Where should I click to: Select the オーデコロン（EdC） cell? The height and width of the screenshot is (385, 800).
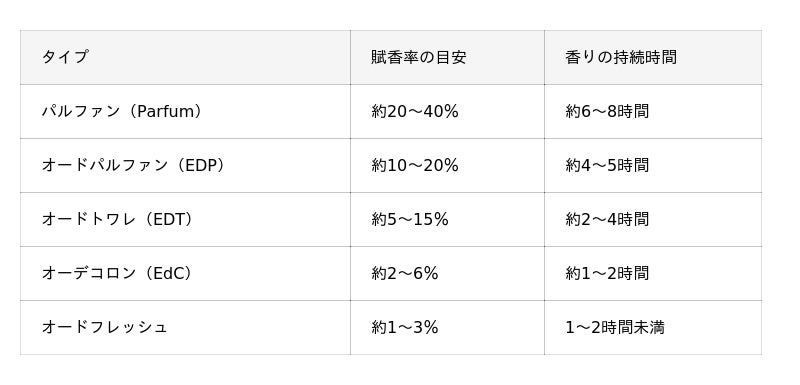[185, 274]
